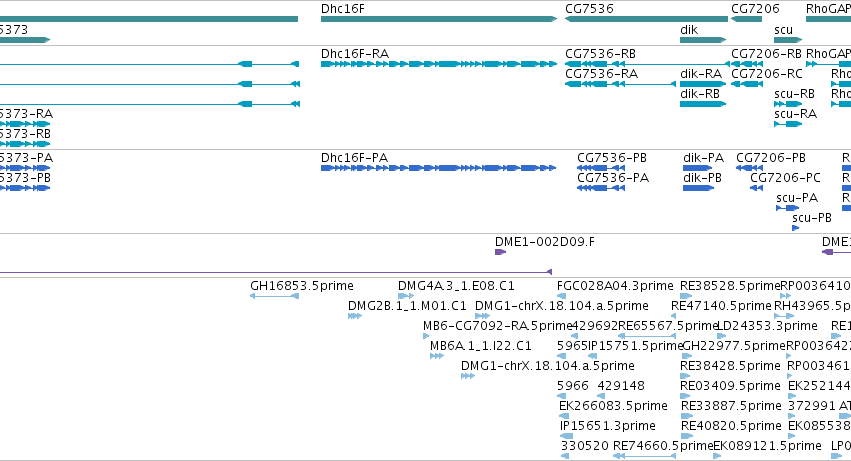The image size is (851, 461).
Task: Click the LD24353.3prime EST label
Action: coord(767,326)
